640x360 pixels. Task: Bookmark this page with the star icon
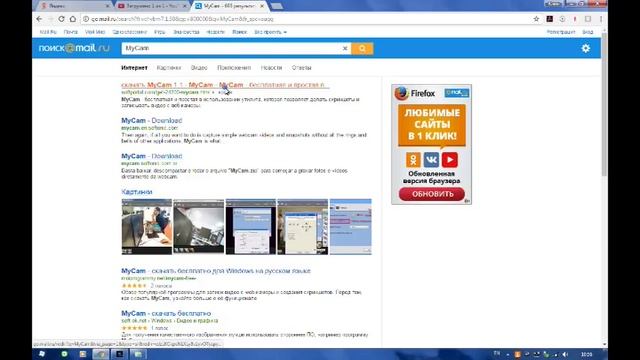[x=536, y=19]
